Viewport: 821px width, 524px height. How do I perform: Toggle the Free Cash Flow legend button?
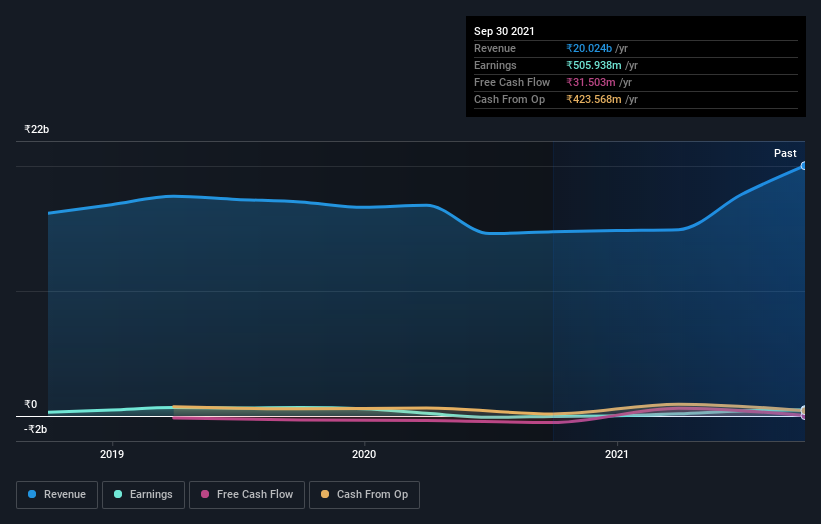click(247, 495)
